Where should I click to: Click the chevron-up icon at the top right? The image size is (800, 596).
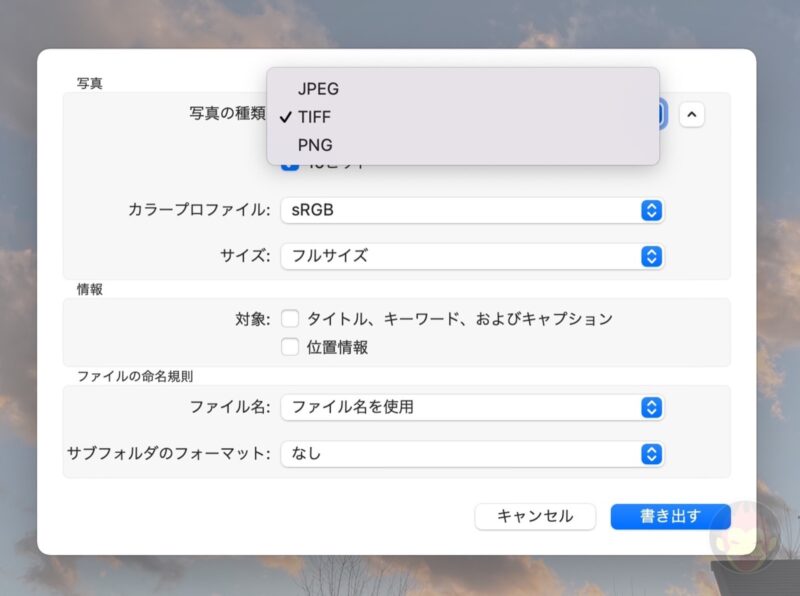(x=693, y=115)
